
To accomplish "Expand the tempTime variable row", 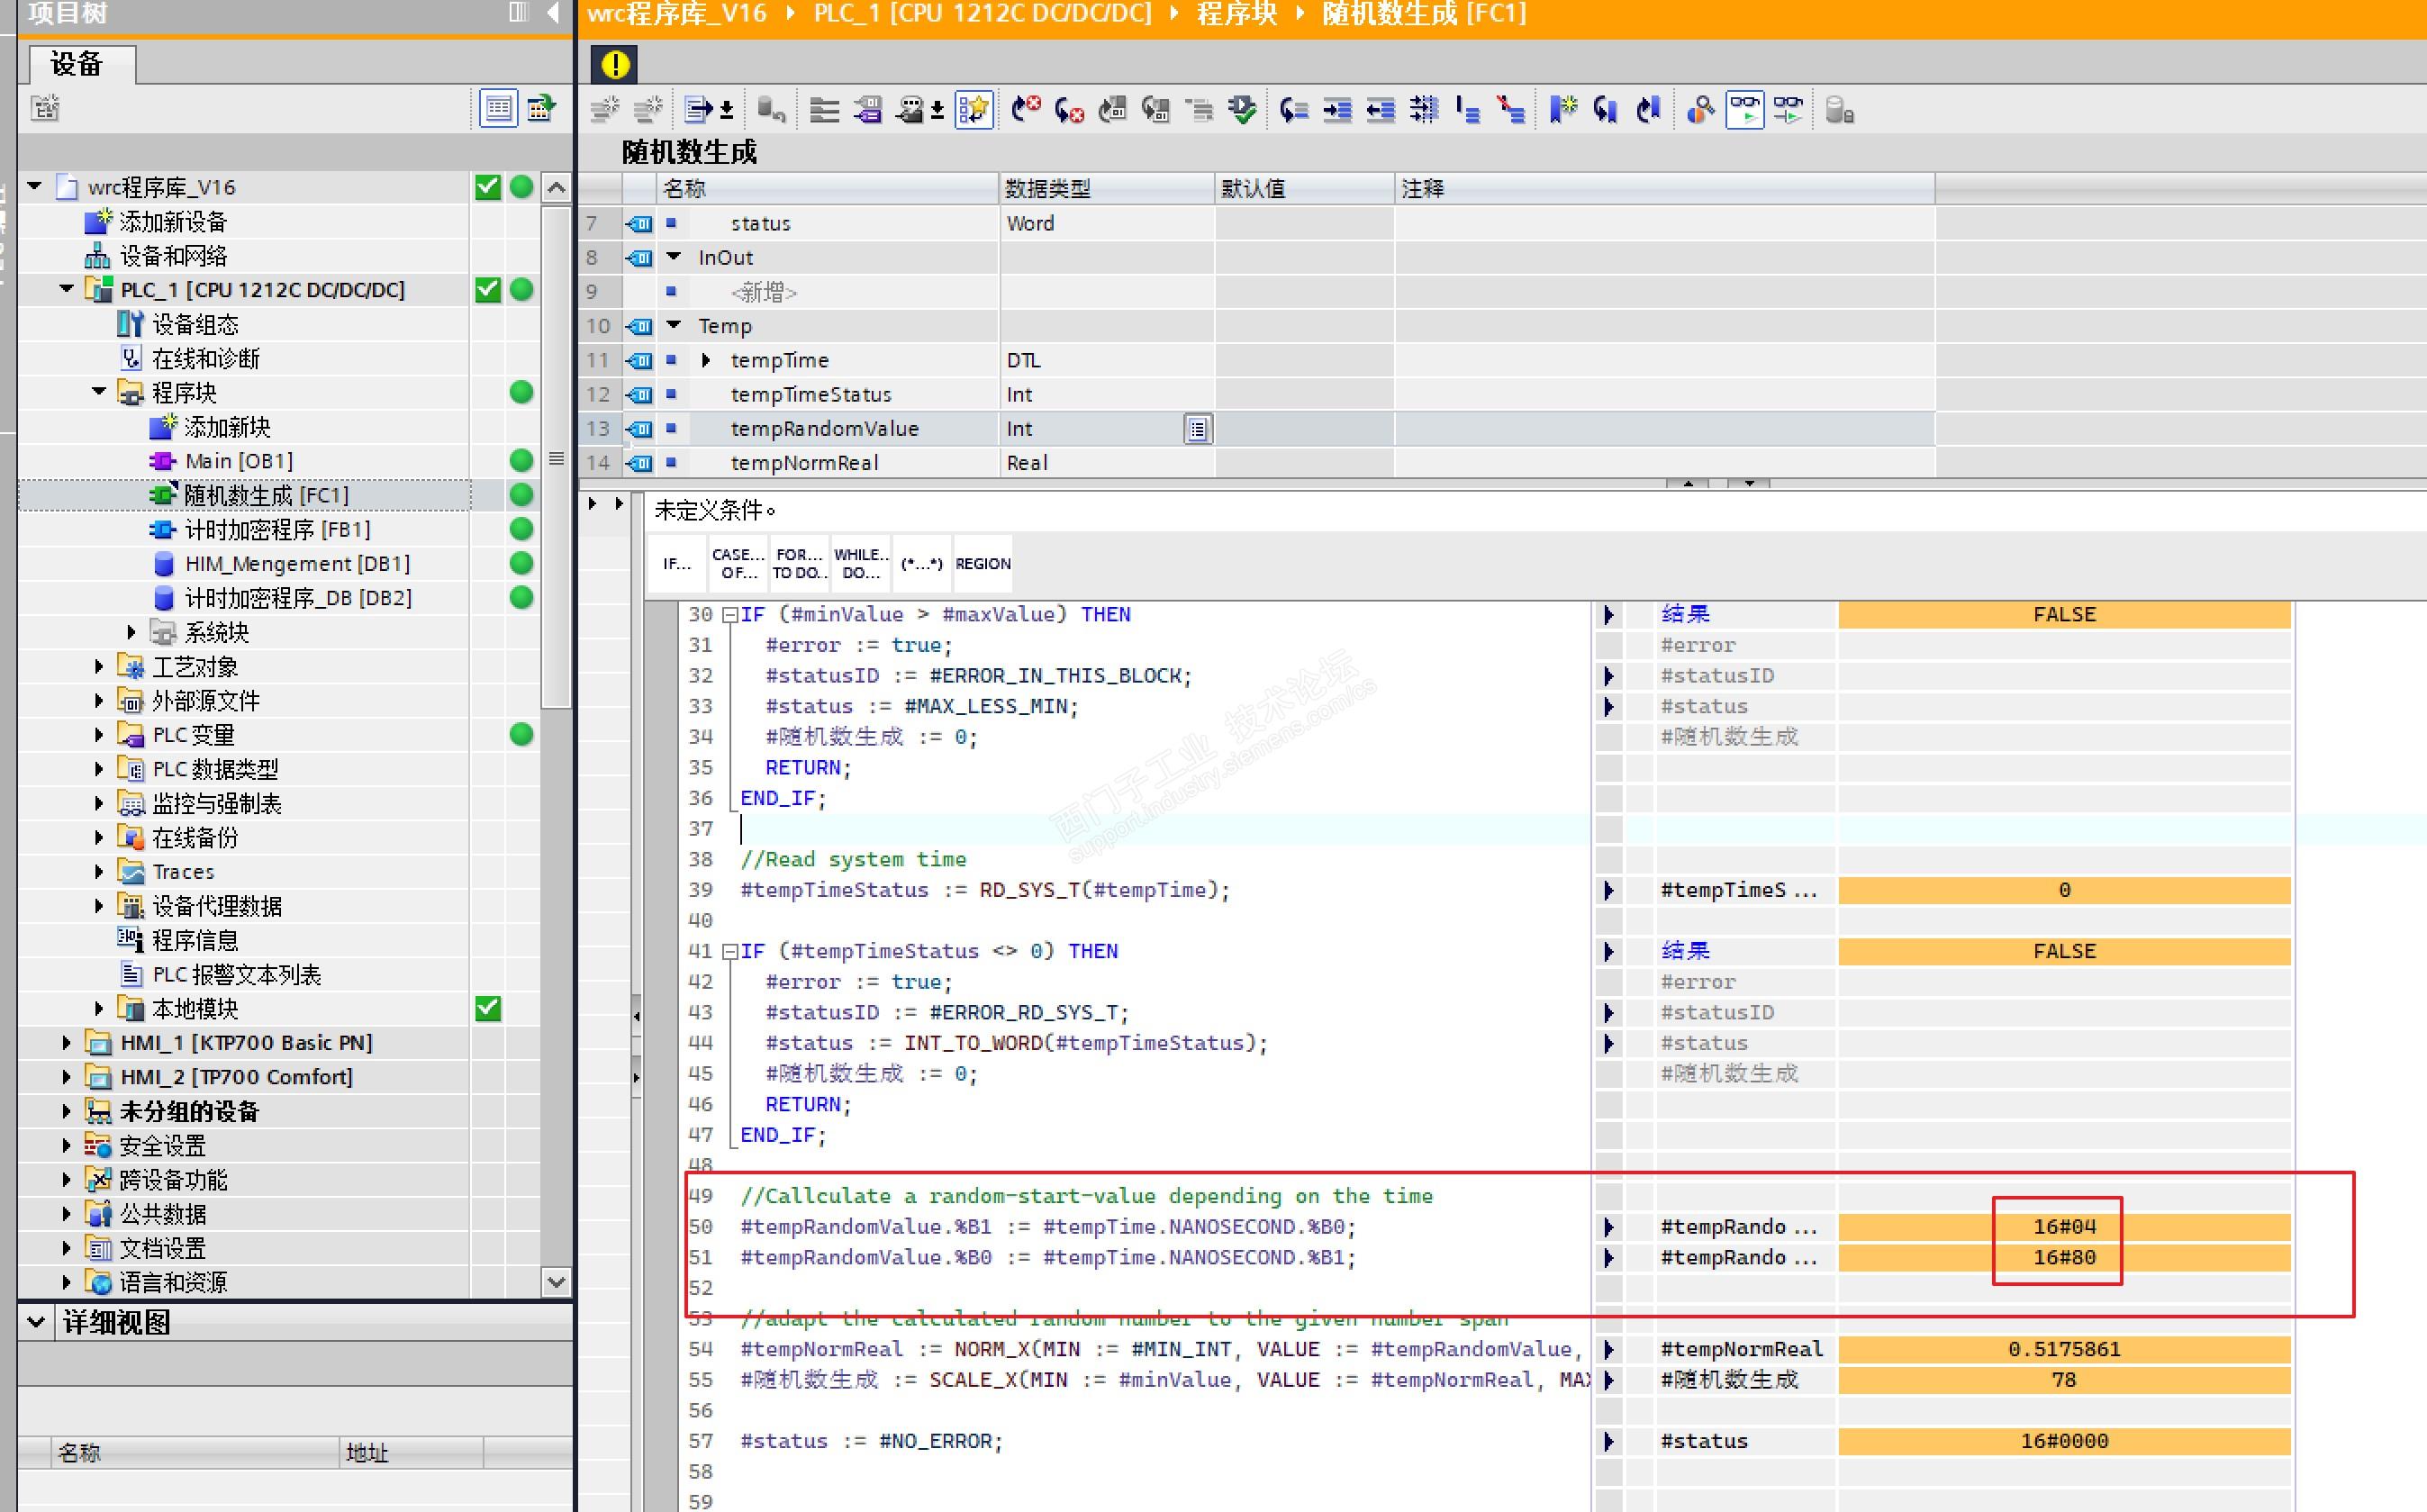I will pos(706,360).
